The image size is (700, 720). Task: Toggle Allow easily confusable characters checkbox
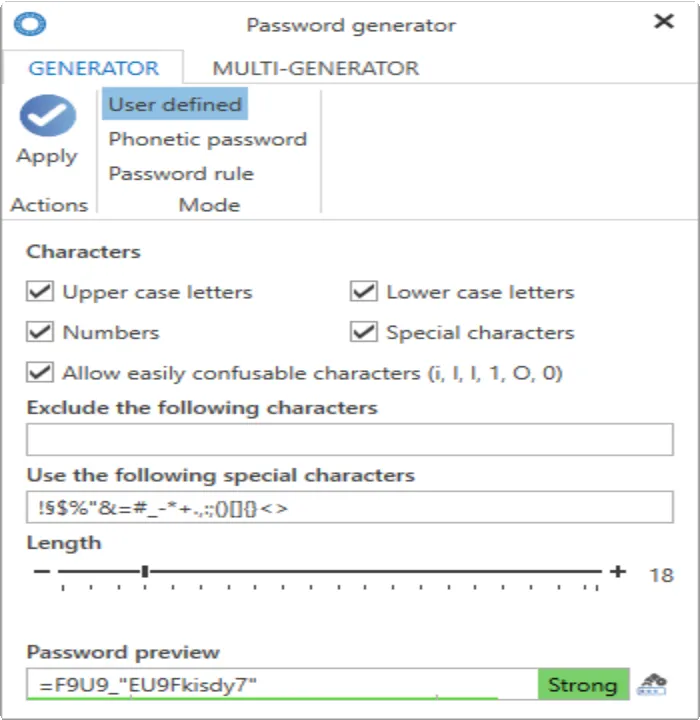(x=40, y=372)
